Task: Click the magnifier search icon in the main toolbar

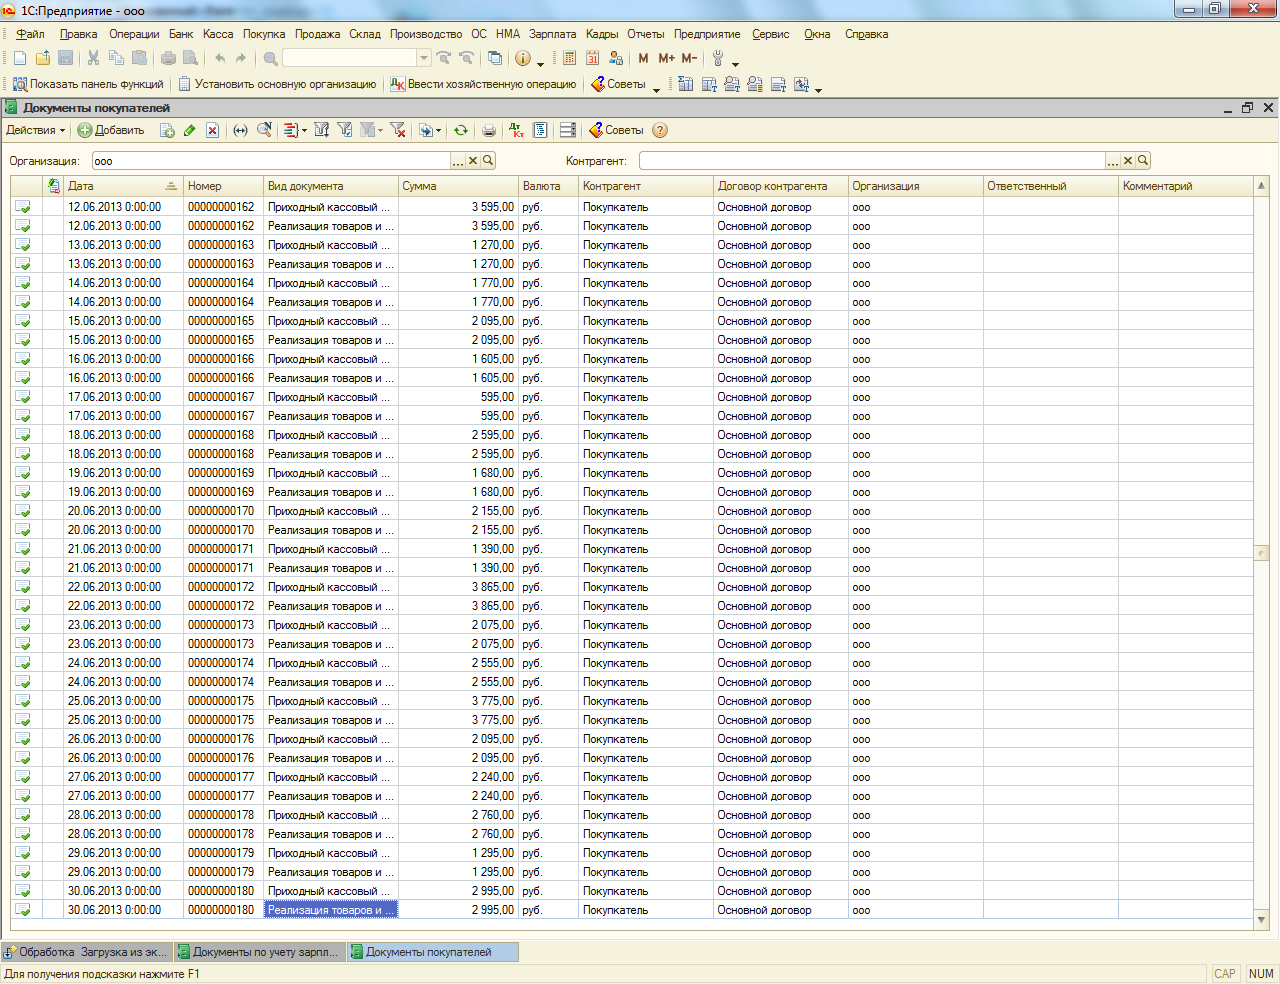Action: (270, 58)
